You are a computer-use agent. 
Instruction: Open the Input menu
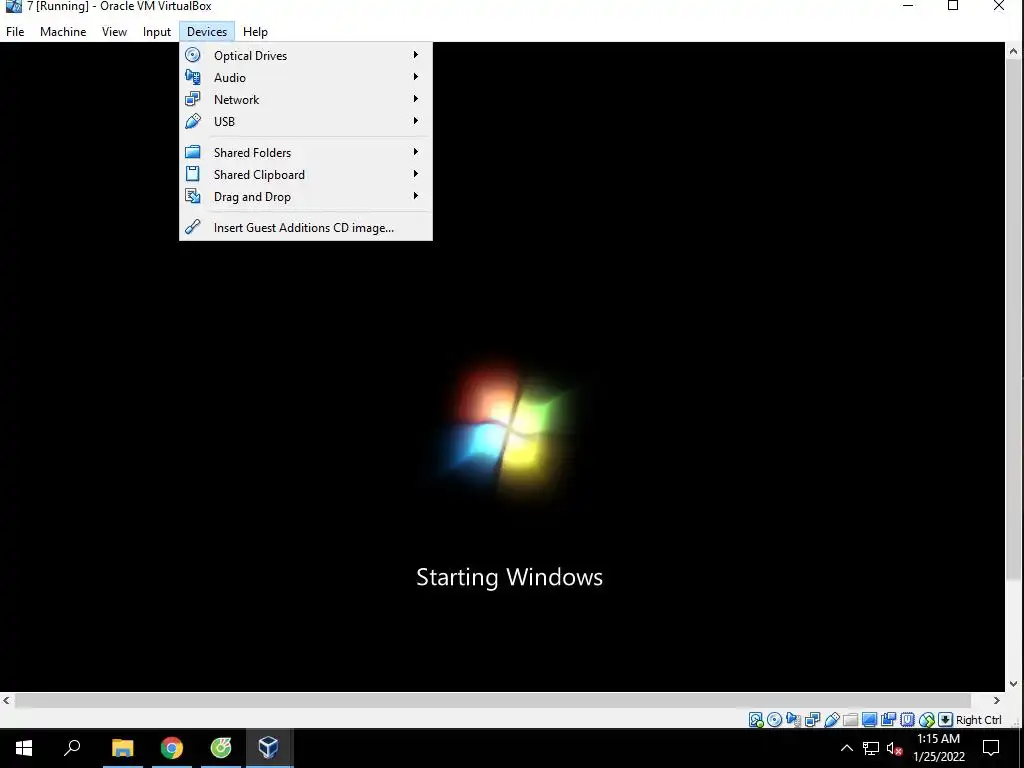(x=157, y=31)
